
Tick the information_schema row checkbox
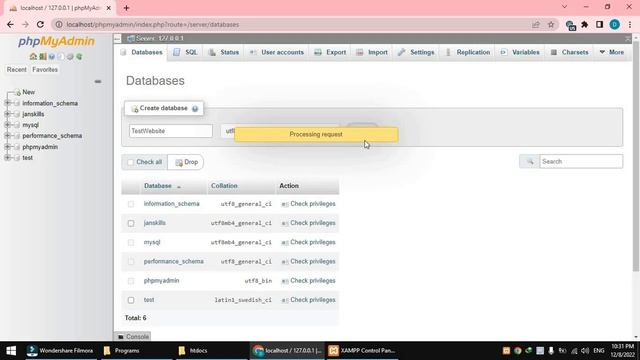point(131,204)
